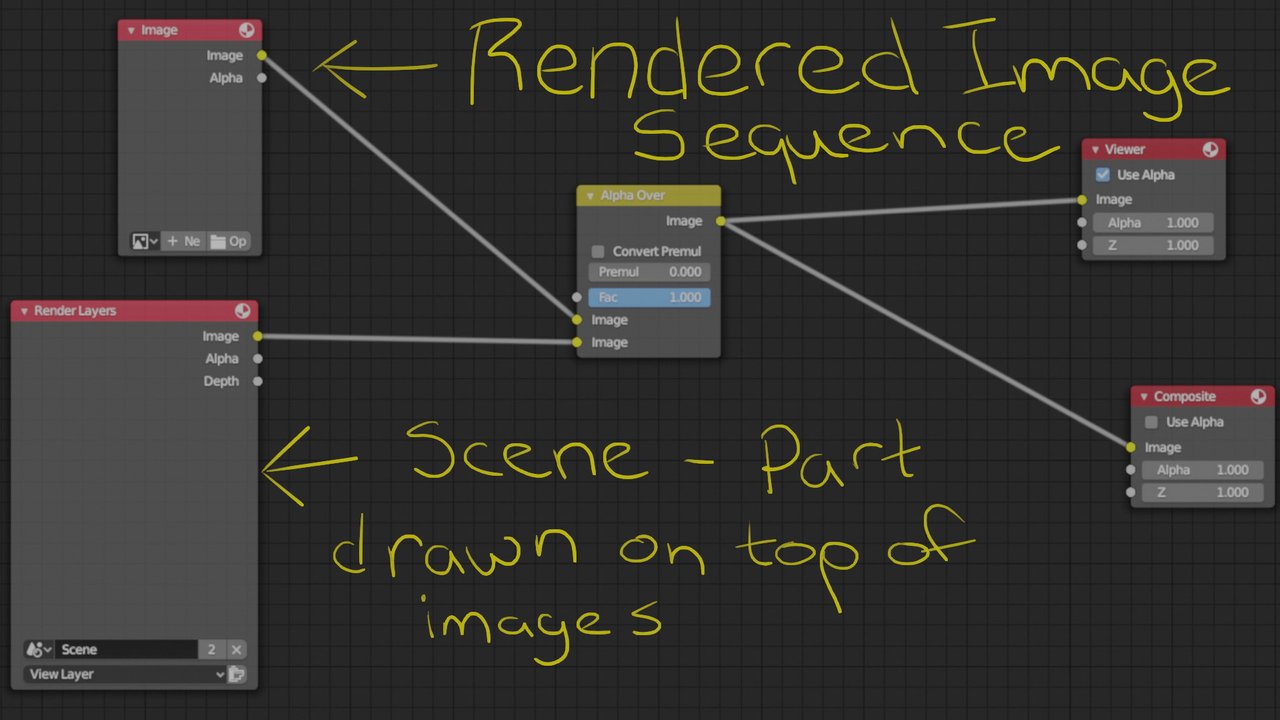Open the View Layer dropdown
This screenshot has height=720, width=1280.
click(126, 674)
